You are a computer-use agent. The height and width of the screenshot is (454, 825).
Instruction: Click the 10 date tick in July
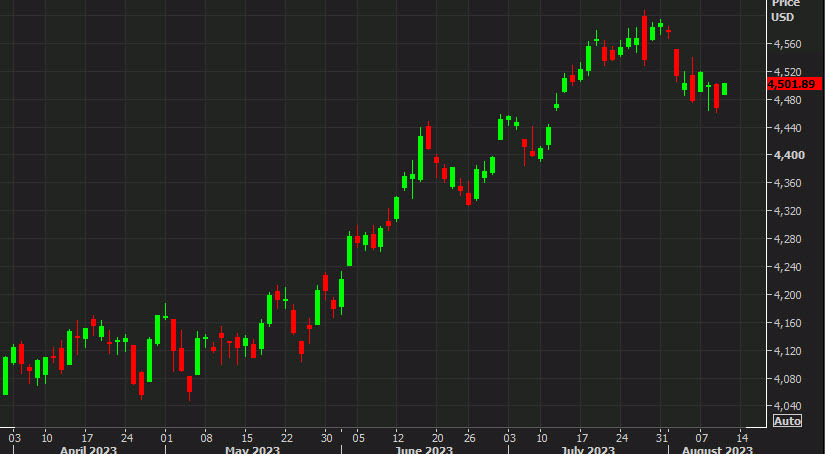[542, 438]
